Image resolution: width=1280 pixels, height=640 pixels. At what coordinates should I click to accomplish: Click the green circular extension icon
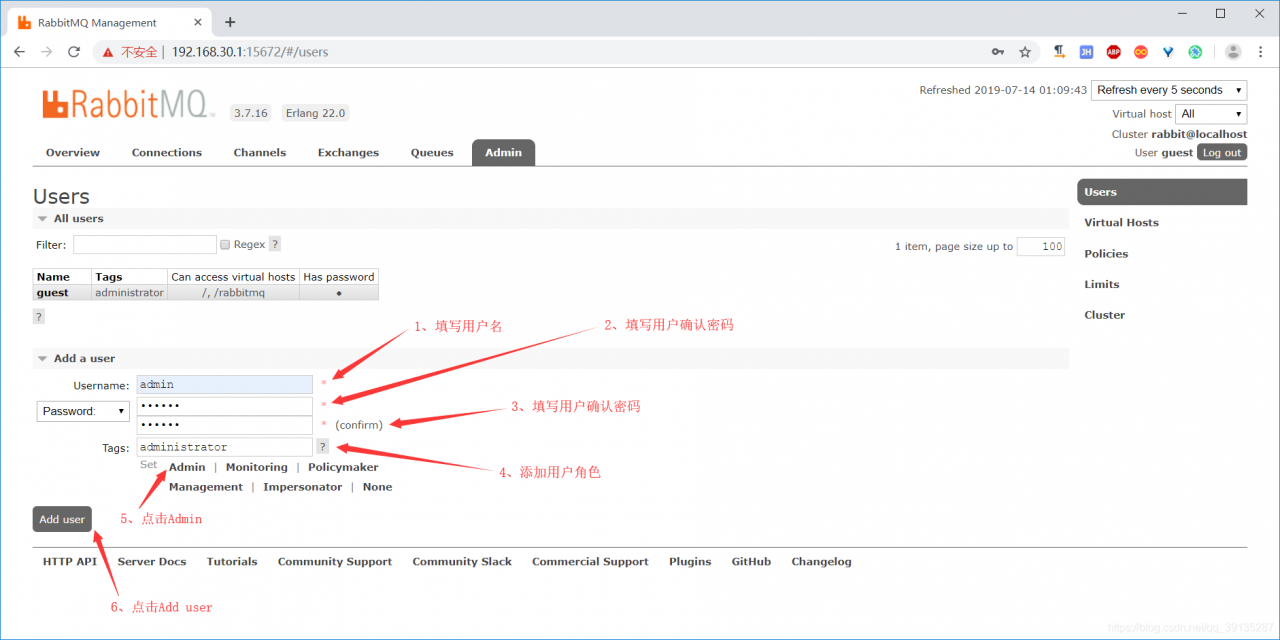(1194, 52)
